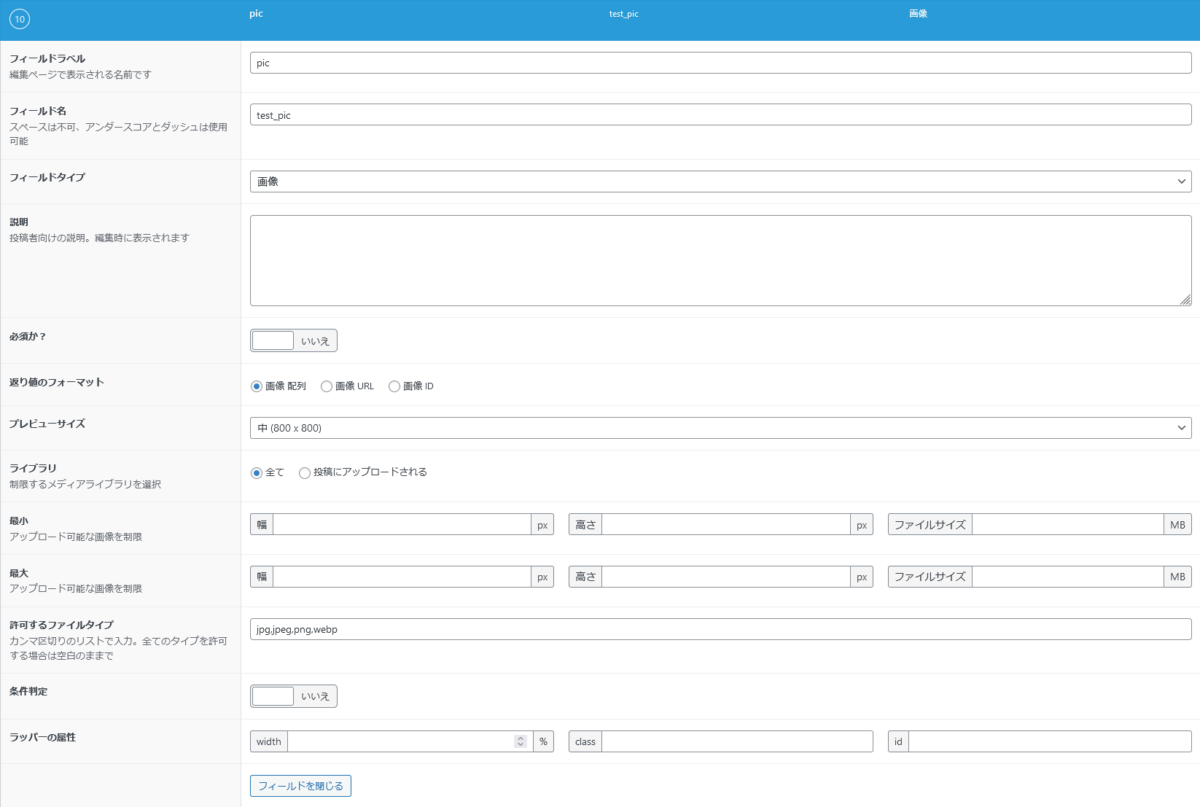1200x807 pixels.
Task: Click the "最大" setting label
Action: pyautogui.click(x=19, y=573)
